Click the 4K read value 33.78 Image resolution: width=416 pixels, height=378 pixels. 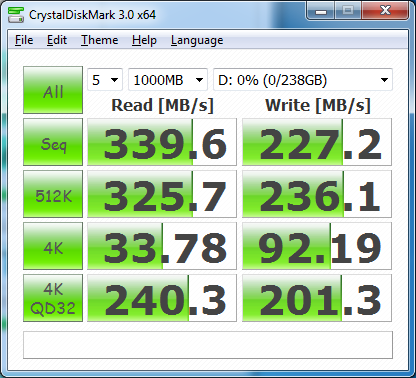[162, 246]
